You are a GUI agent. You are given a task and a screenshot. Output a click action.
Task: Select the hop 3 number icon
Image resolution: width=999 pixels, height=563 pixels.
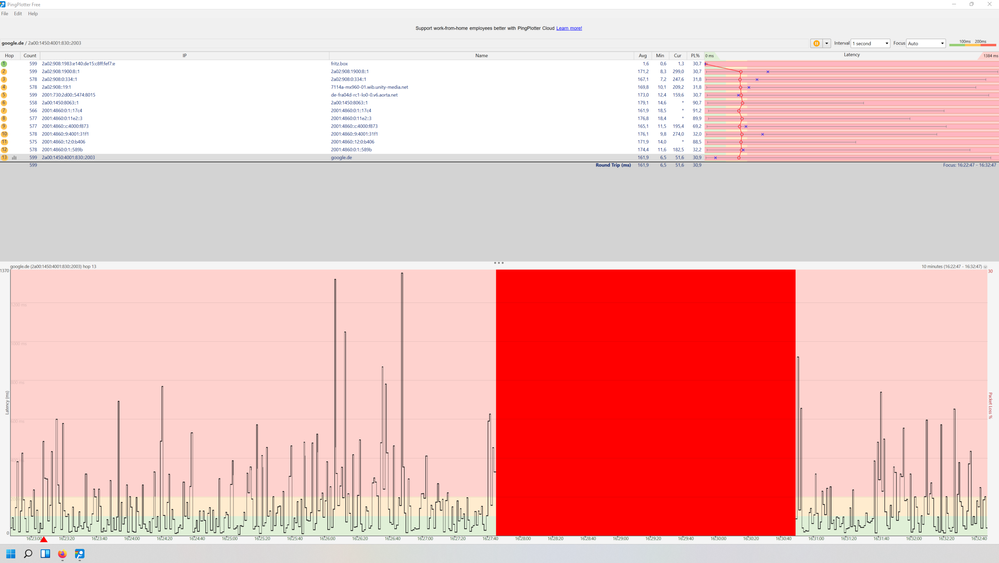click(4, 79)
